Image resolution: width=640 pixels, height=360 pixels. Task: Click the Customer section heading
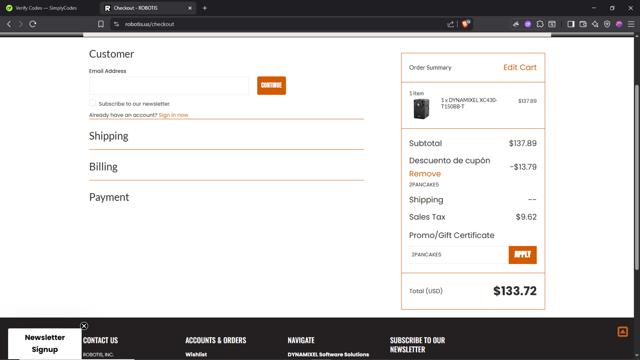pyautogui.click(x=111, y=54)
